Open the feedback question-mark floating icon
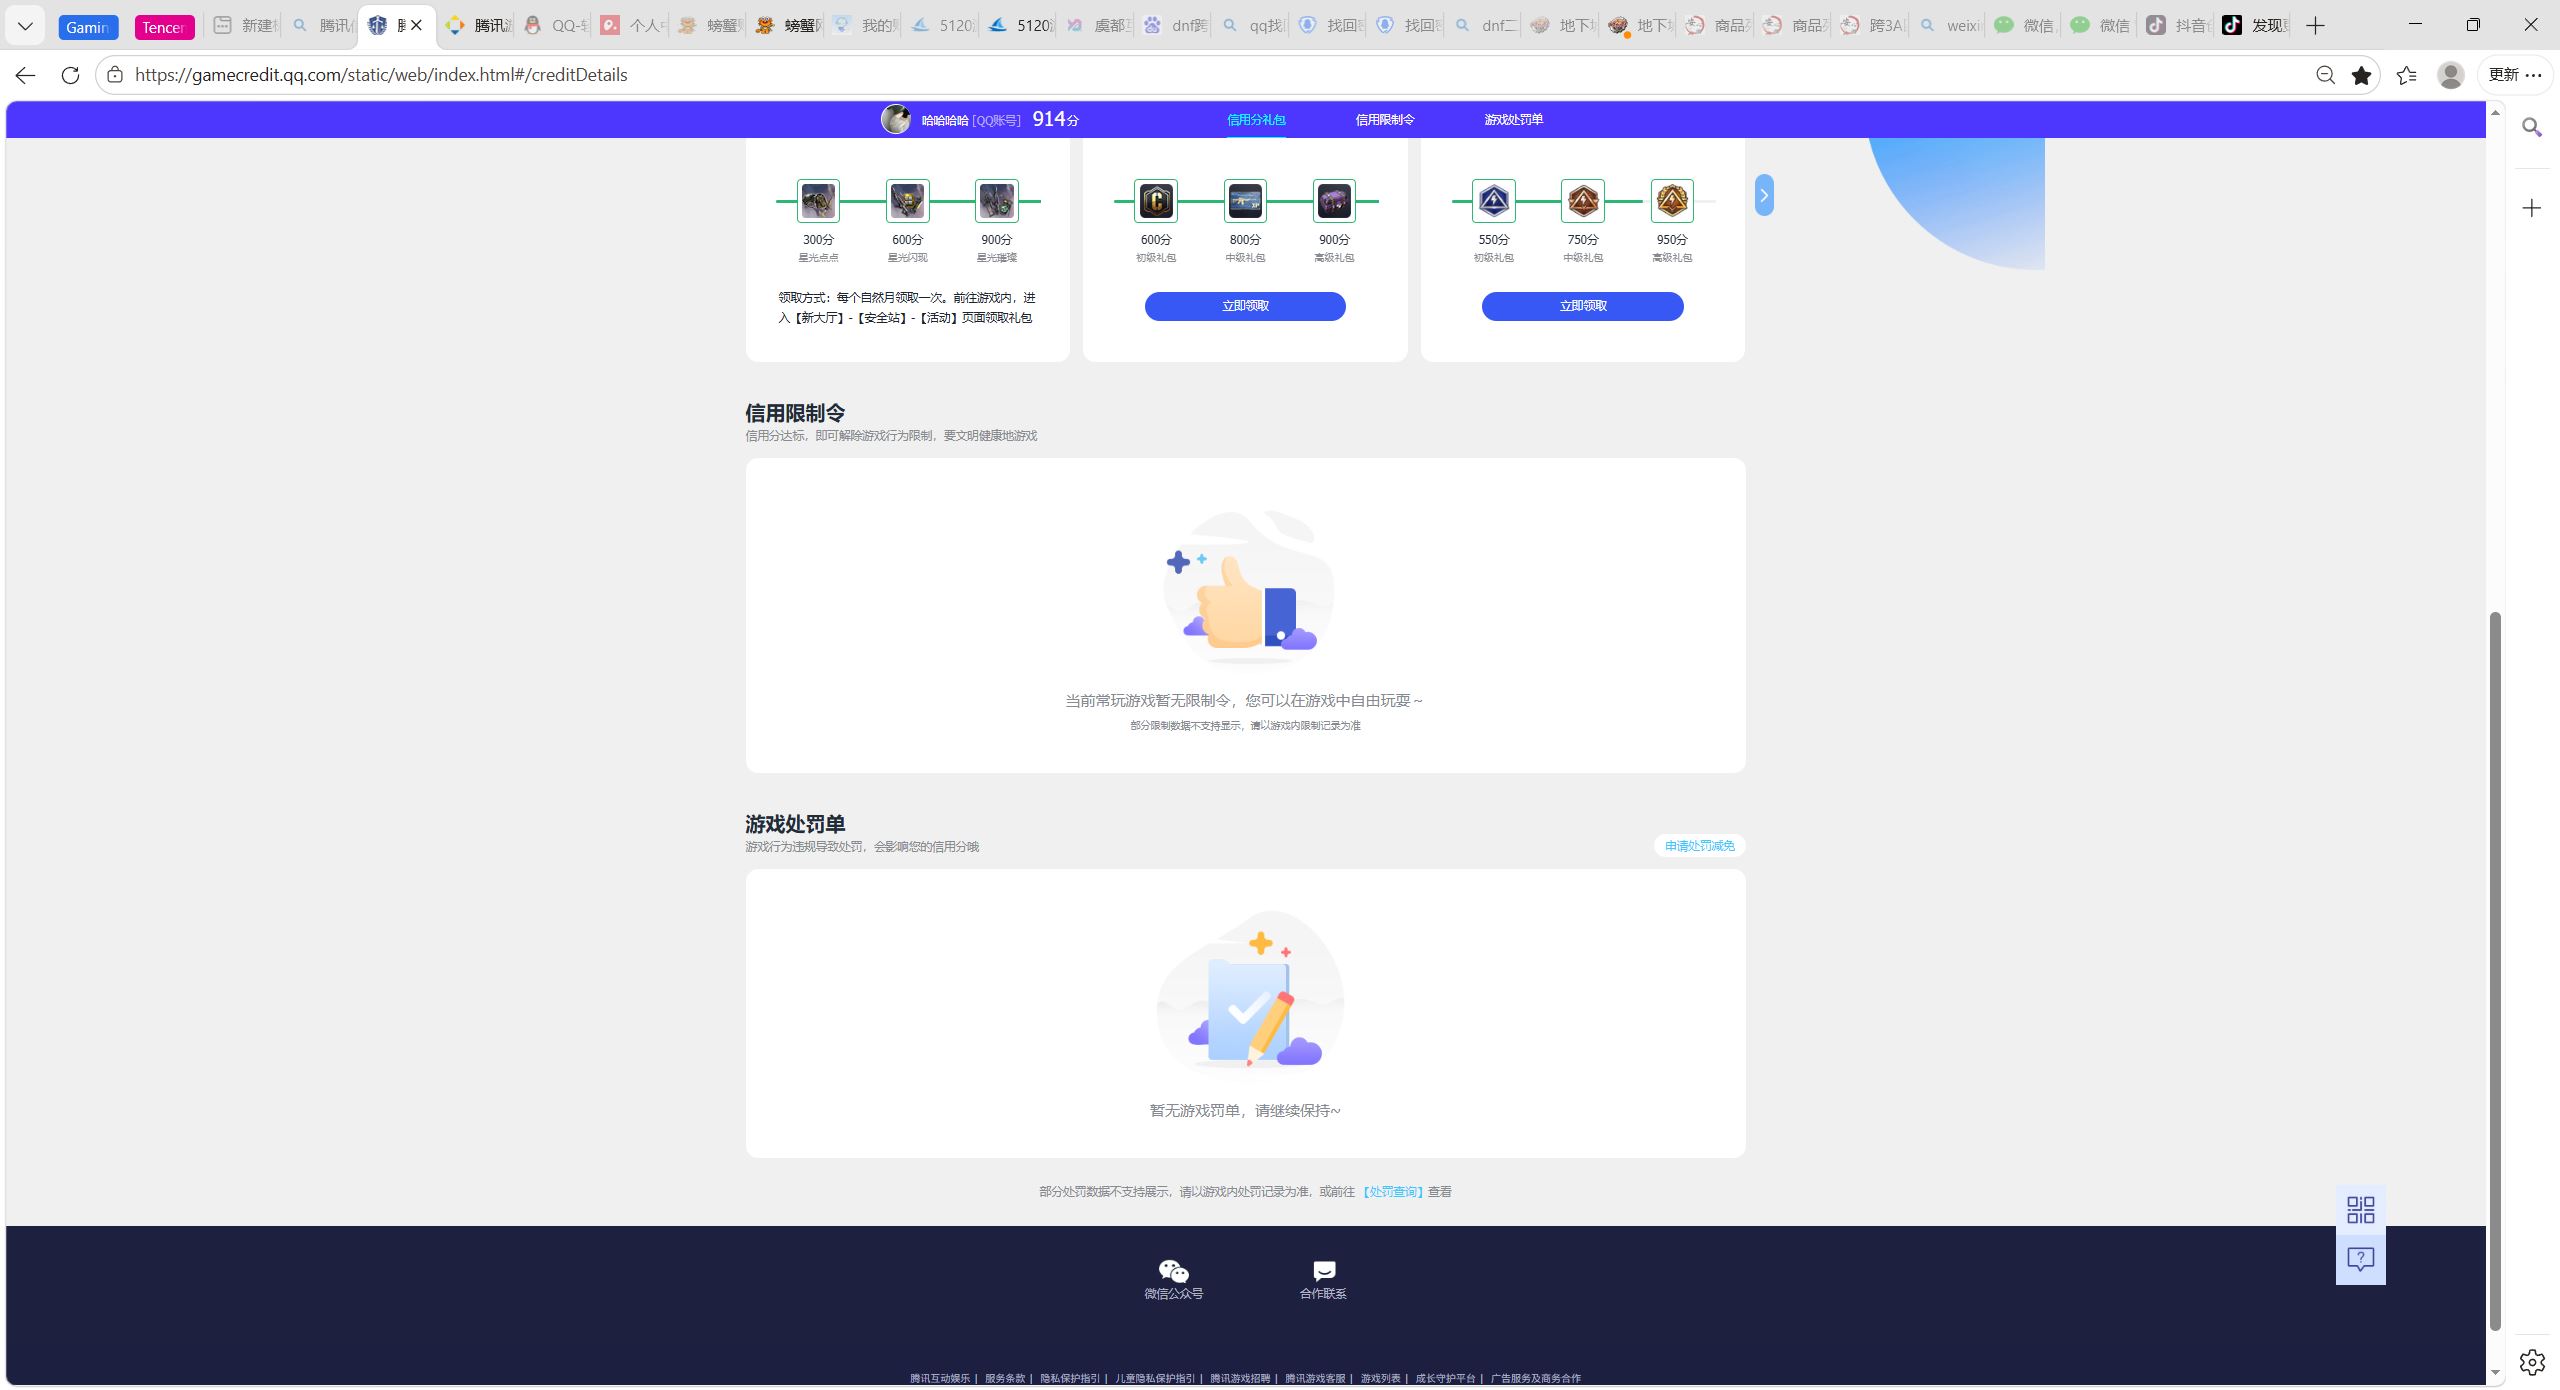 click(x=2360, y=1259)
